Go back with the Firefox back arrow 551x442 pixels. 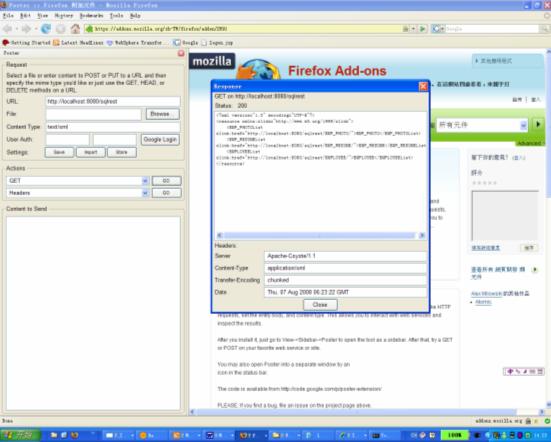8,29
